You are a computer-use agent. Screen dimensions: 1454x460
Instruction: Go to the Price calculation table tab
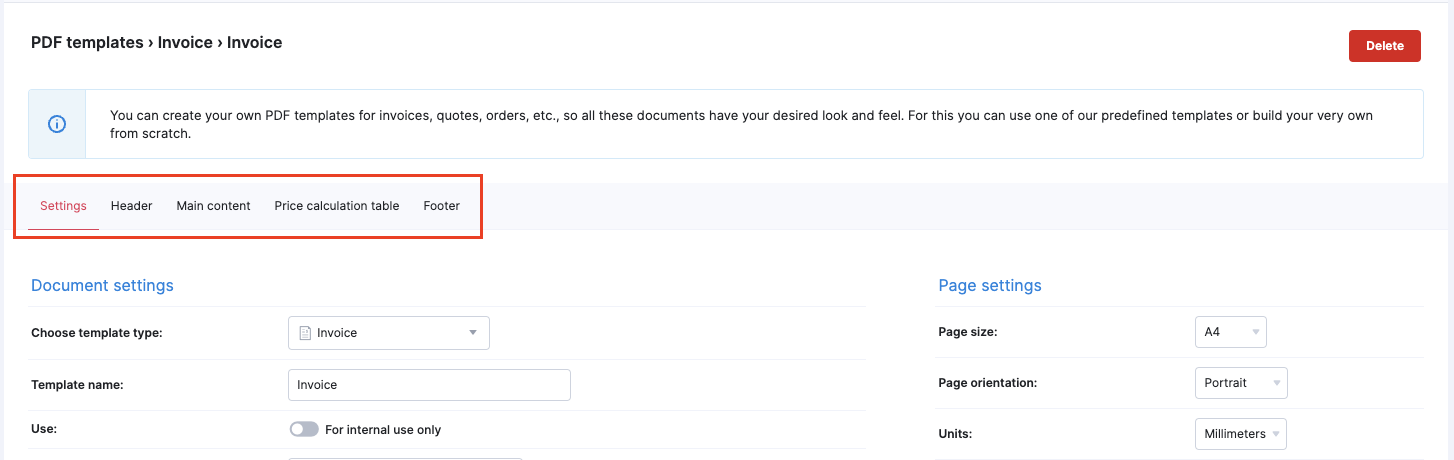[337, 206]
